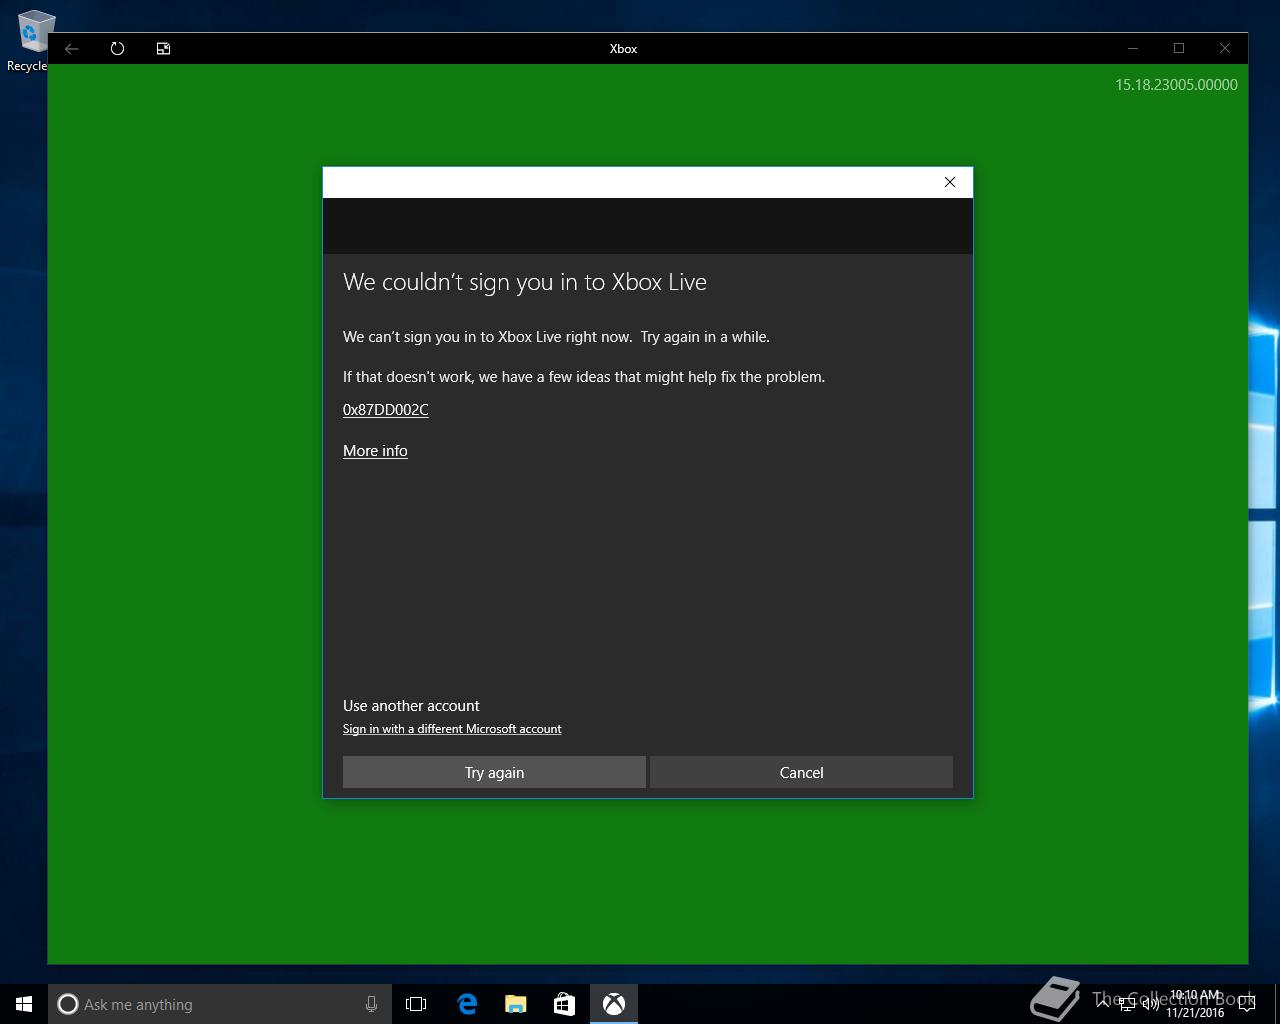Open the Action Center notifications icon
Image resolution: width=1280 pixels, height=1024 pixels.
(x=1247, y=1004)
